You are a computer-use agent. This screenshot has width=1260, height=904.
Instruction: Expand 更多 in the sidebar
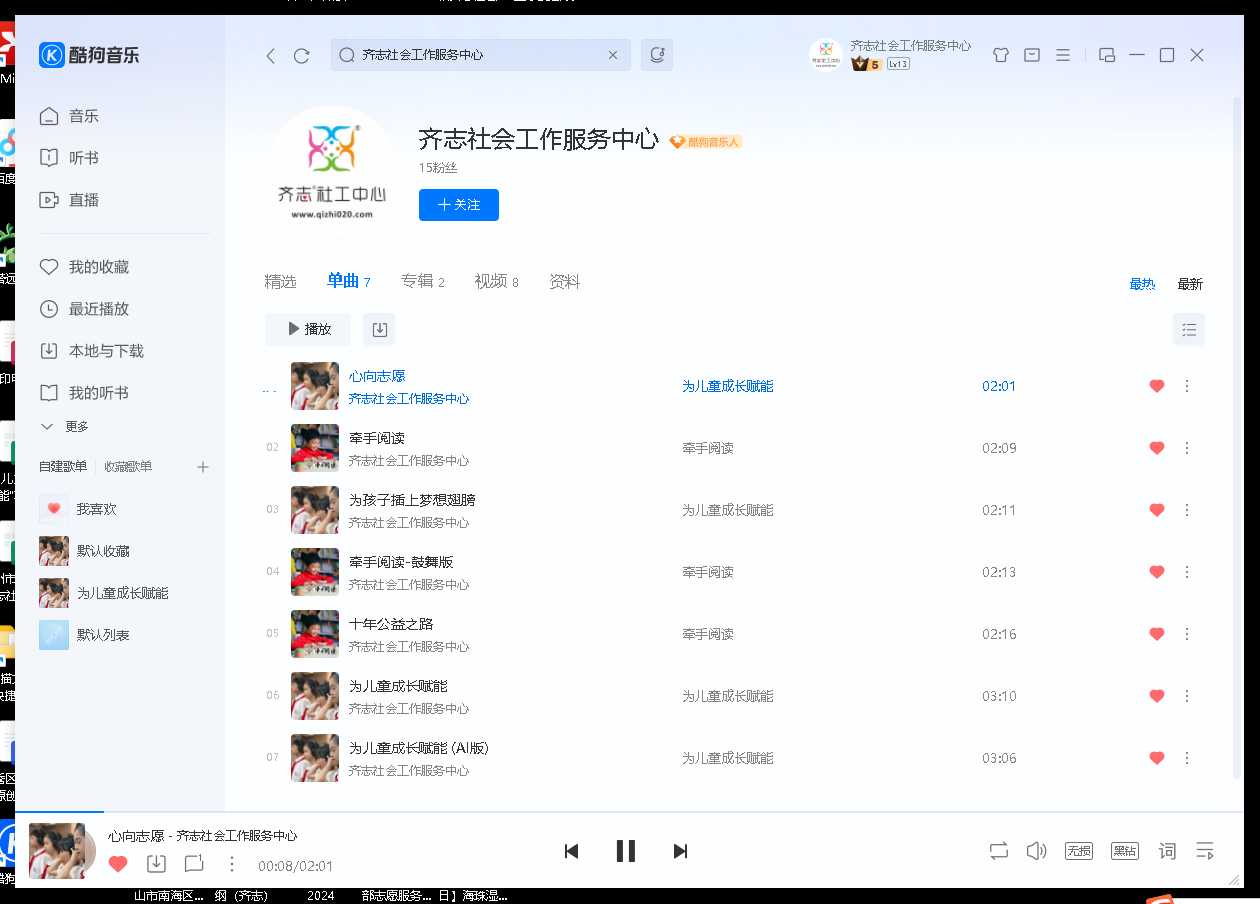[65, 427]
